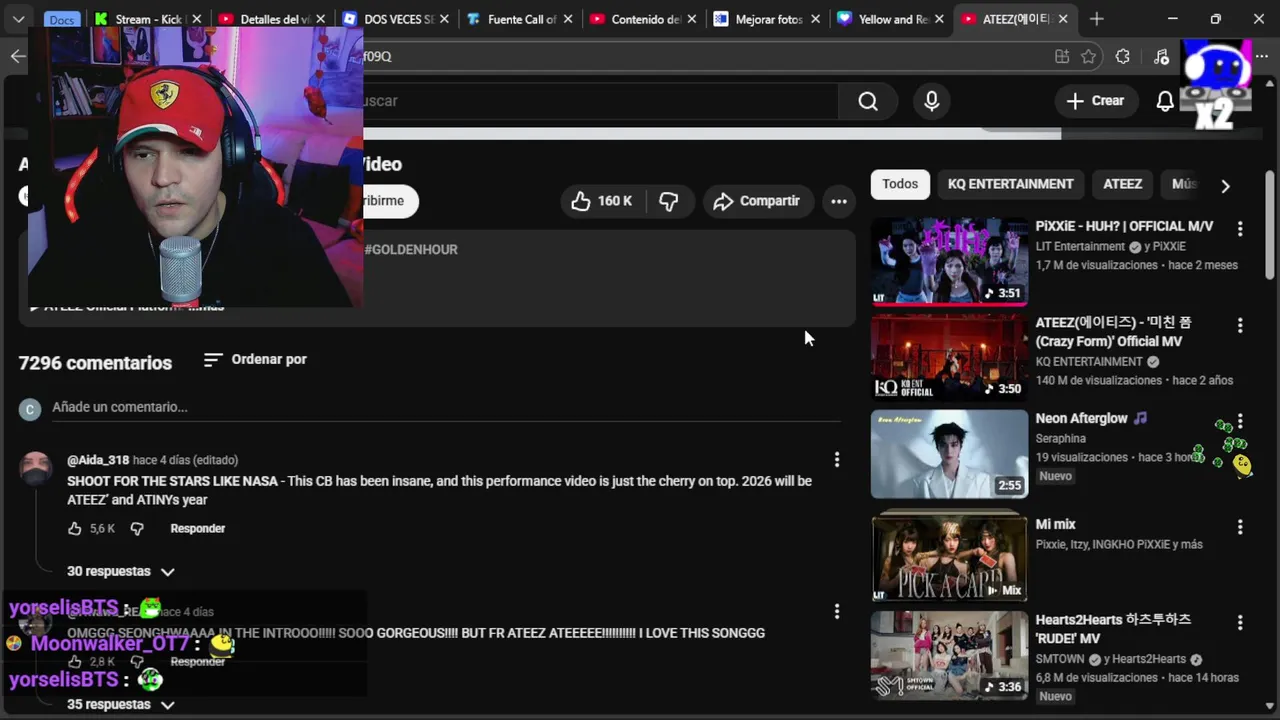Open Crazy Form video thumbnail
The image size is (1280, 720).
click(949, 357)
